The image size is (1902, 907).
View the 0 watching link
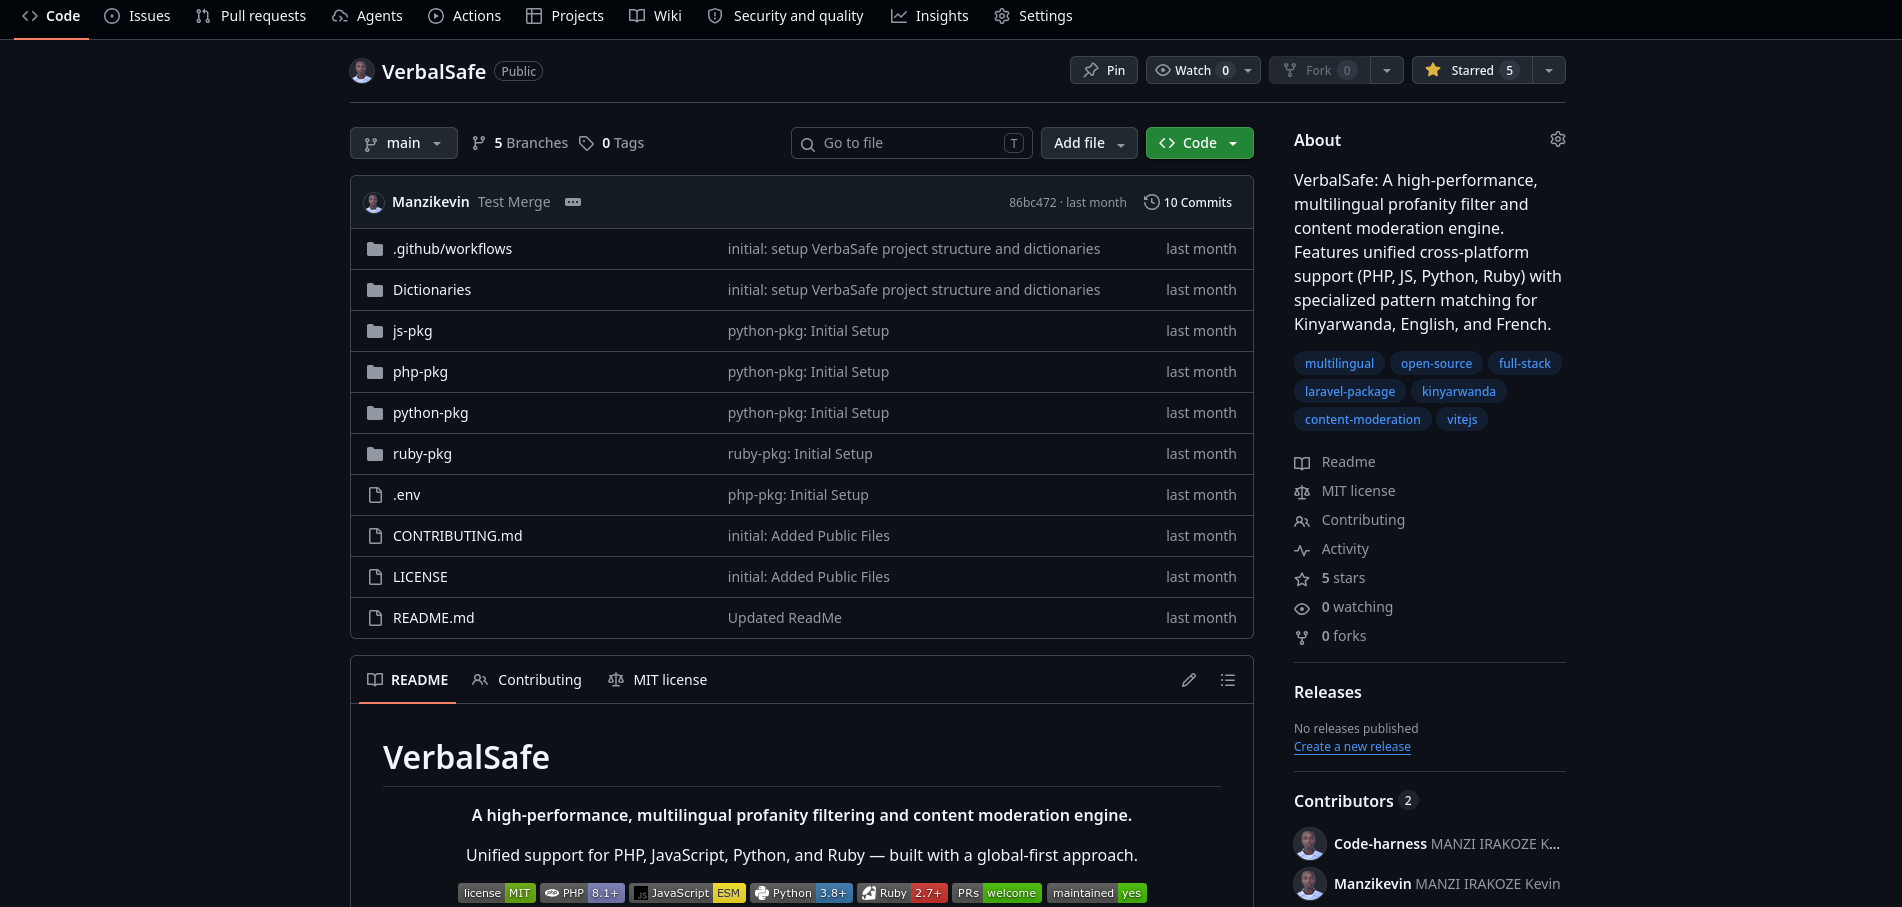pos(1344,607)
